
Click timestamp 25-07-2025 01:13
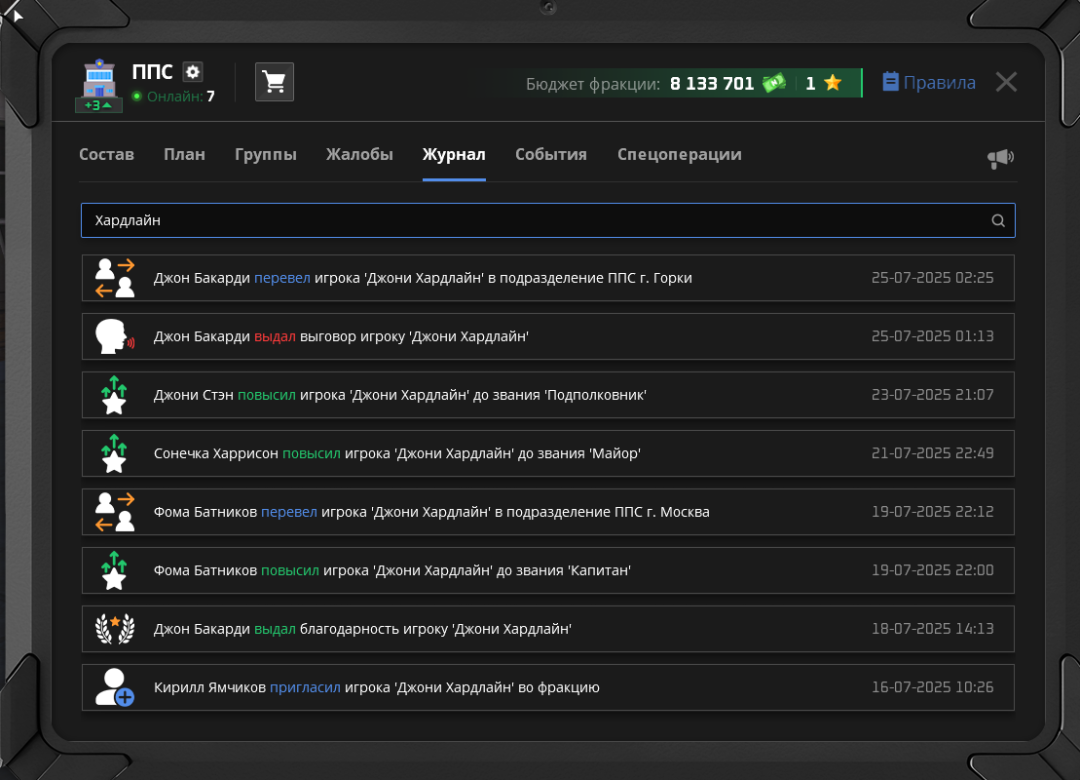click(933, 336)
